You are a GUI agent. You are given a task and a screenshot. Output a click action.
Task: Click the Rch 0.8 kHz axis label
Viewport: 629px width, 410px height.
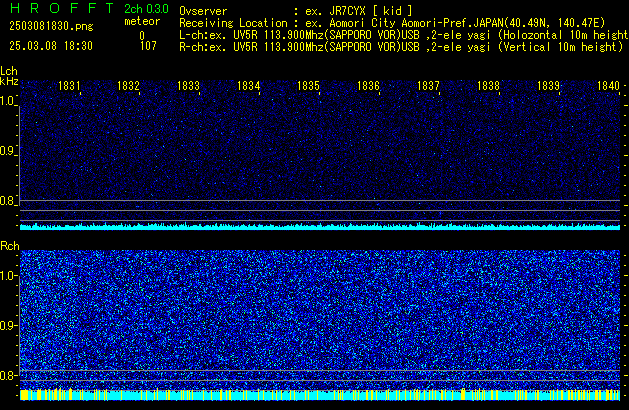(8, 375)
